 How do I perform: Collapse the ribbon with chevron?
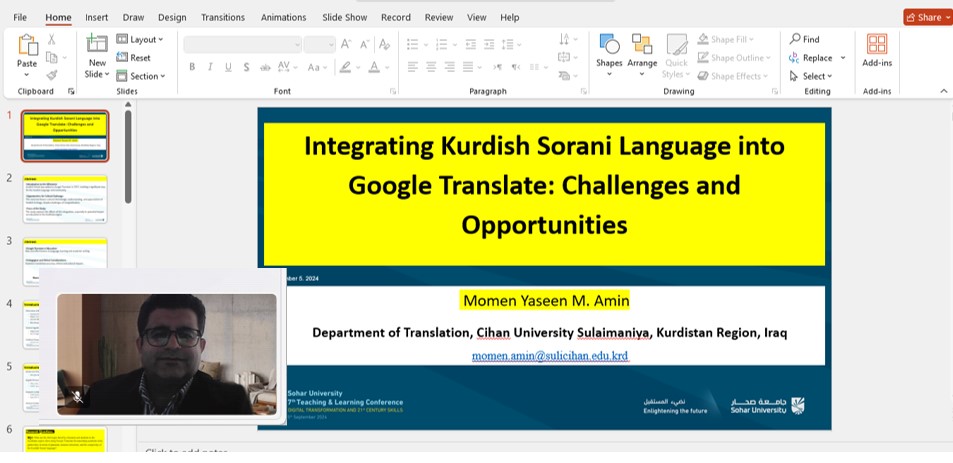coord(943,91)
